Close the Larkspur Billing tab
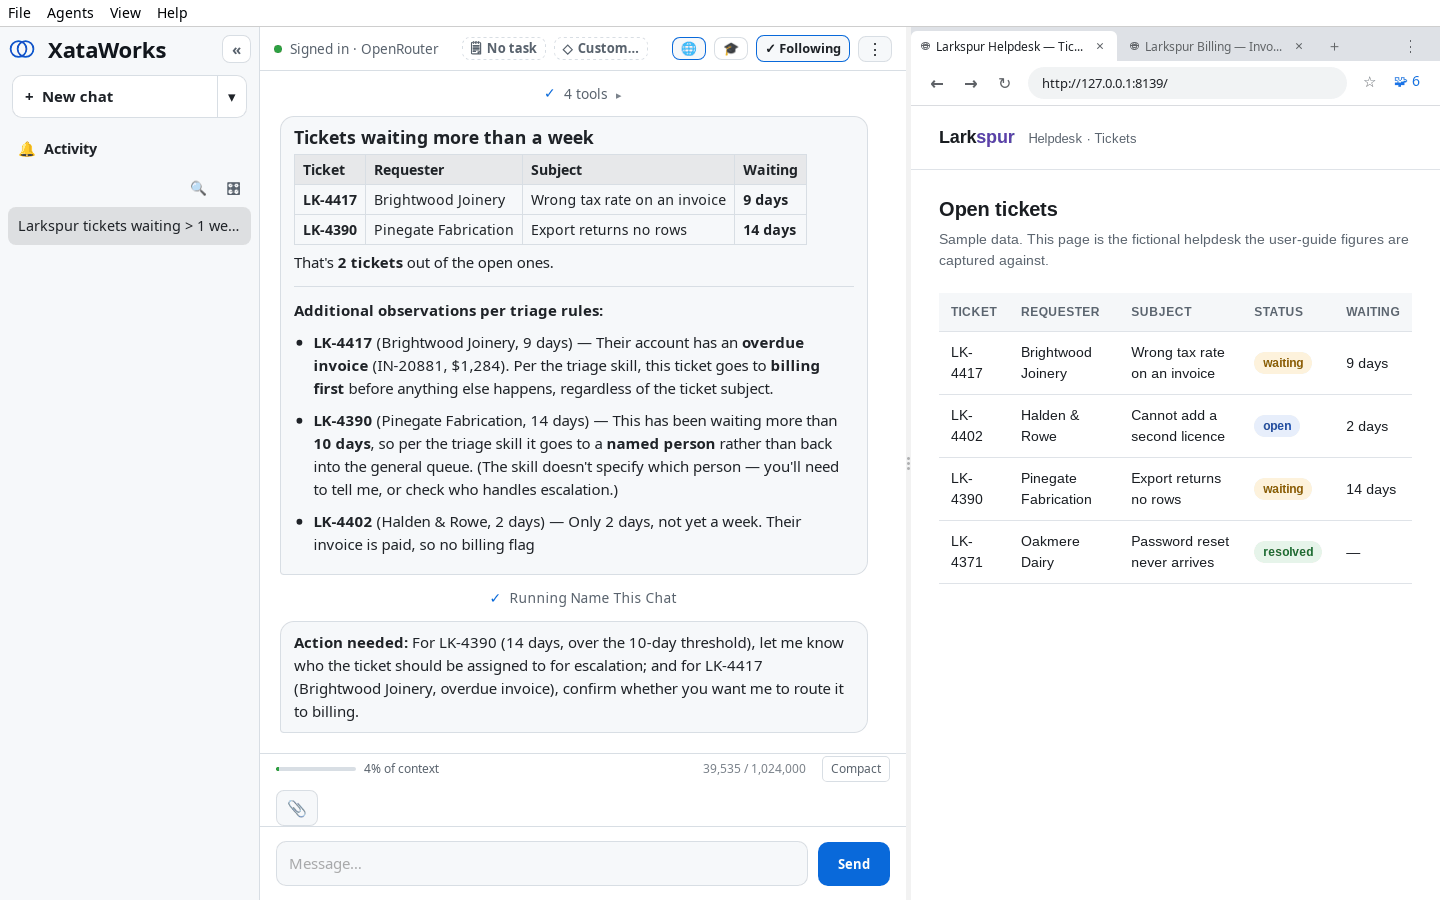Viewport: 1440px width, 900px height. [1299, 46]
